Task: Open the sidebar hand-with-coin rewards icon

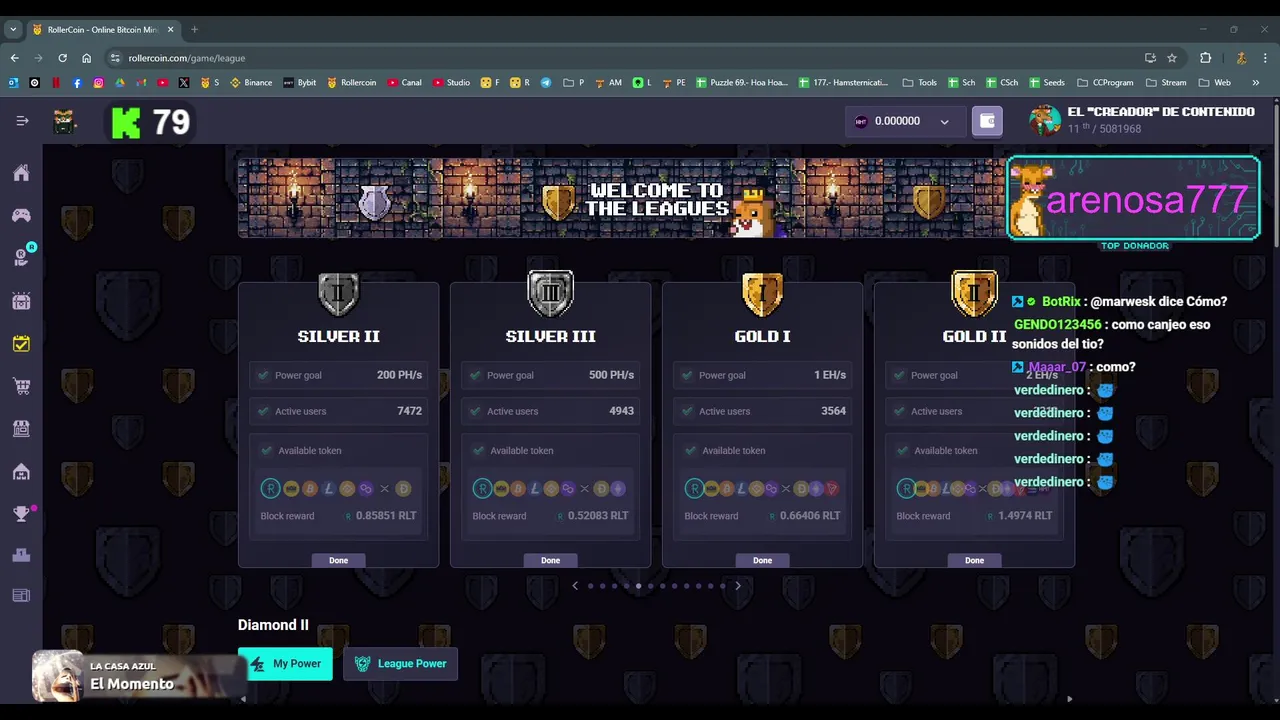Action: pyautogui.click(x=21, y=258)
